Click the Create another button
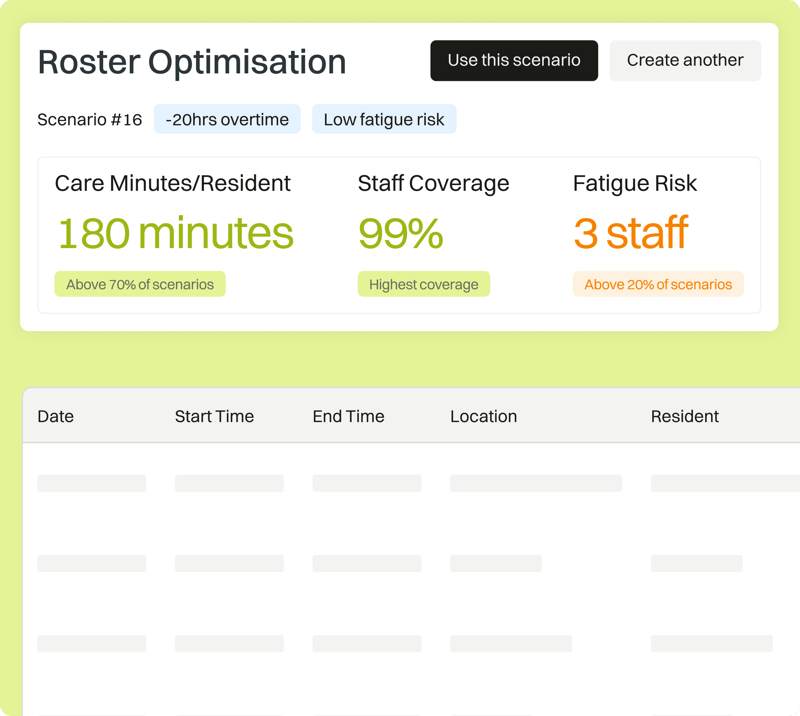The image size is (800, 716). (x=685, y=60)
